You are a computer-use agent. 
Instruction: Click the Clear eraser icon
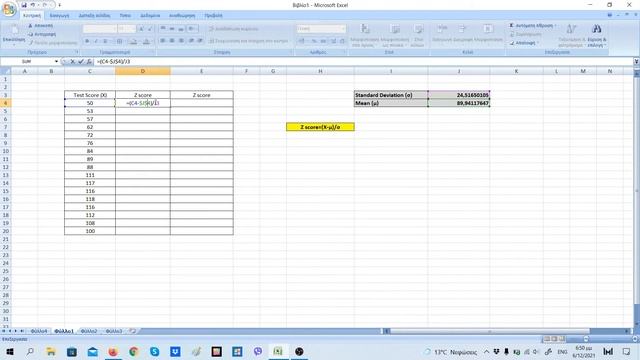coord(512,43)
